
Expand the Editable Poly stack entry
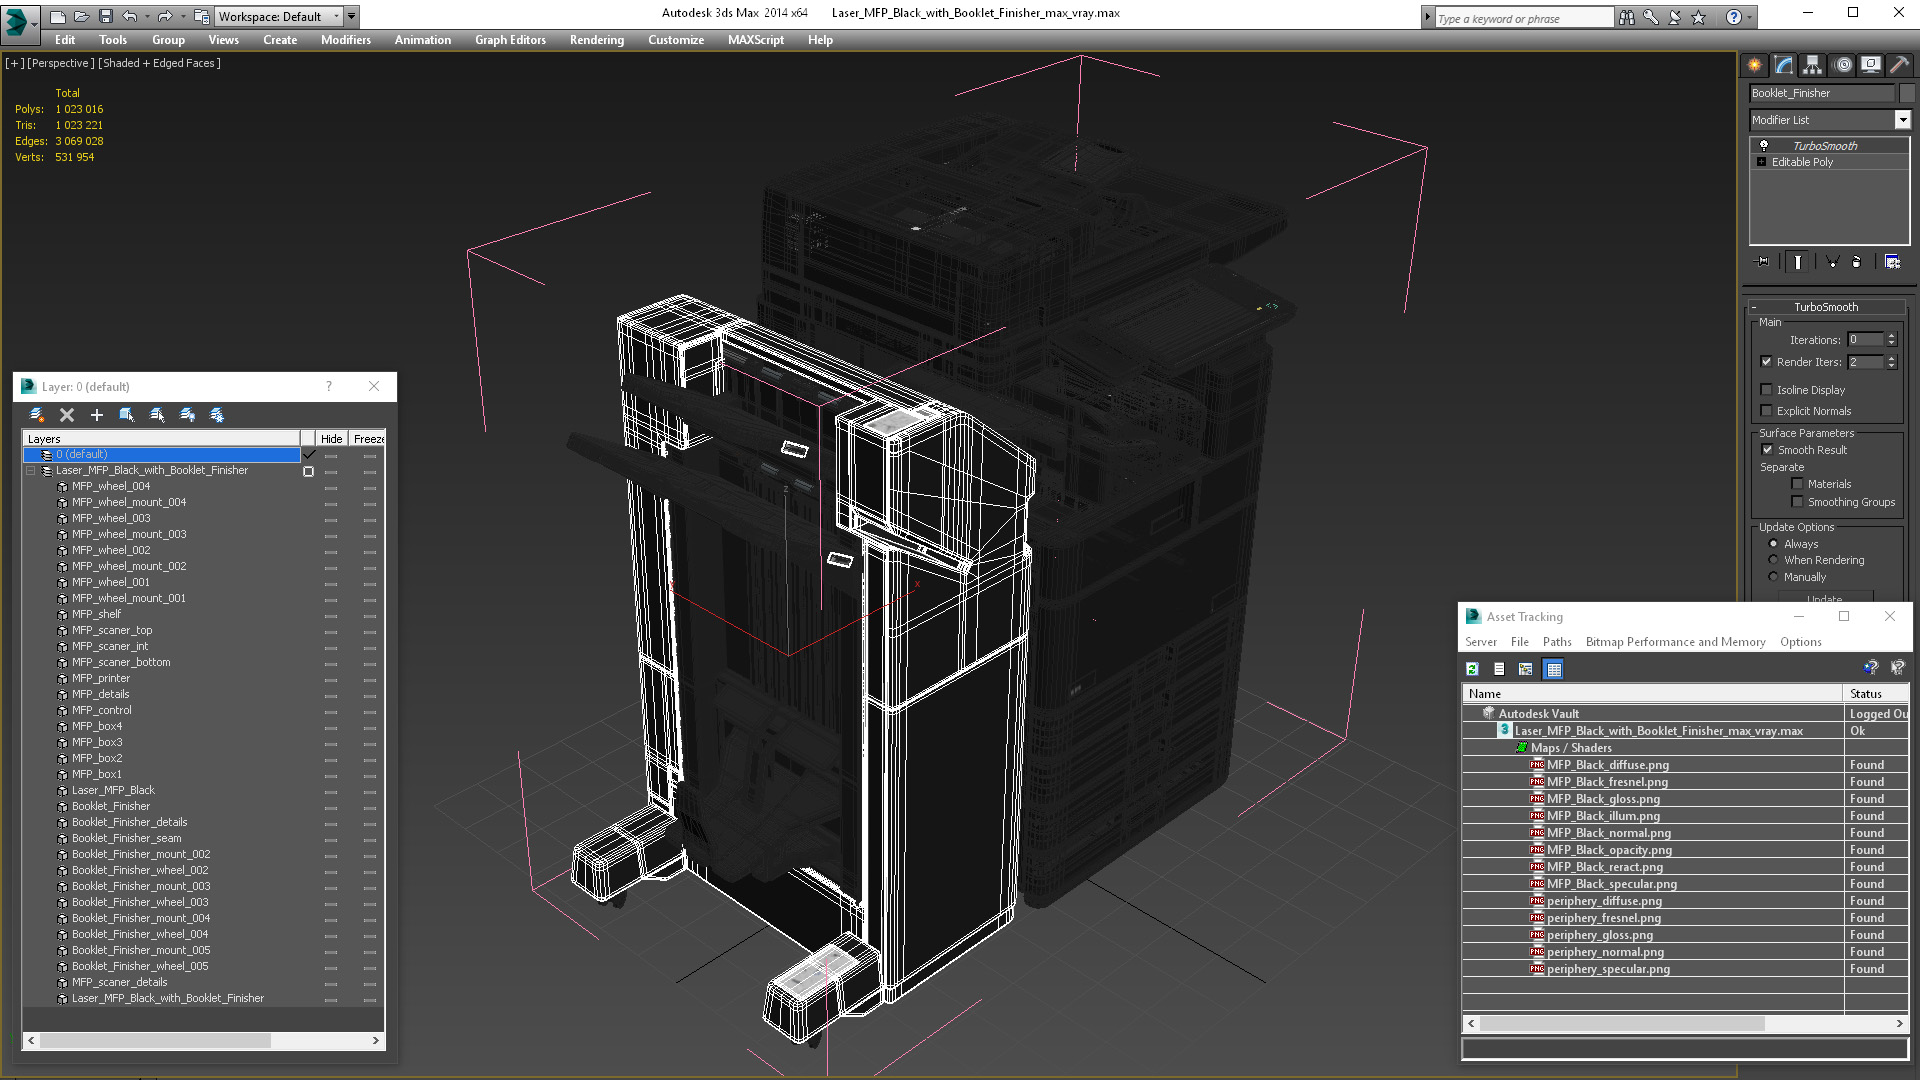[x=1761, y=162]
